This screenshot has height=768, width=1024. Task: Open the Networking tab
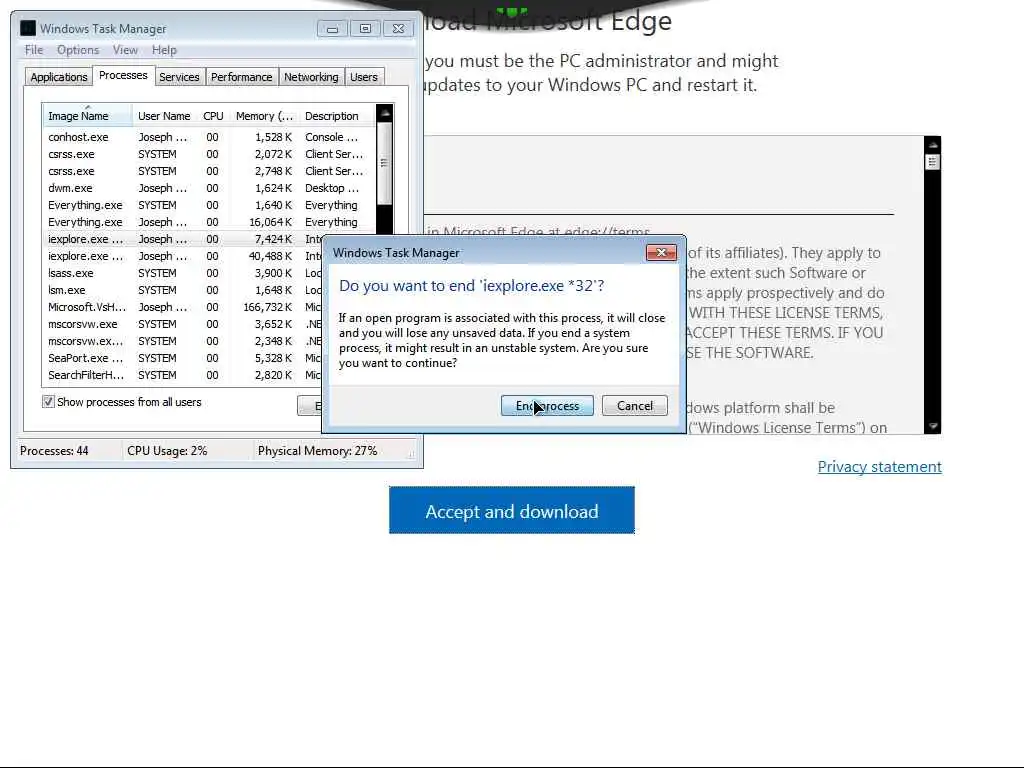tap(311, 77)
